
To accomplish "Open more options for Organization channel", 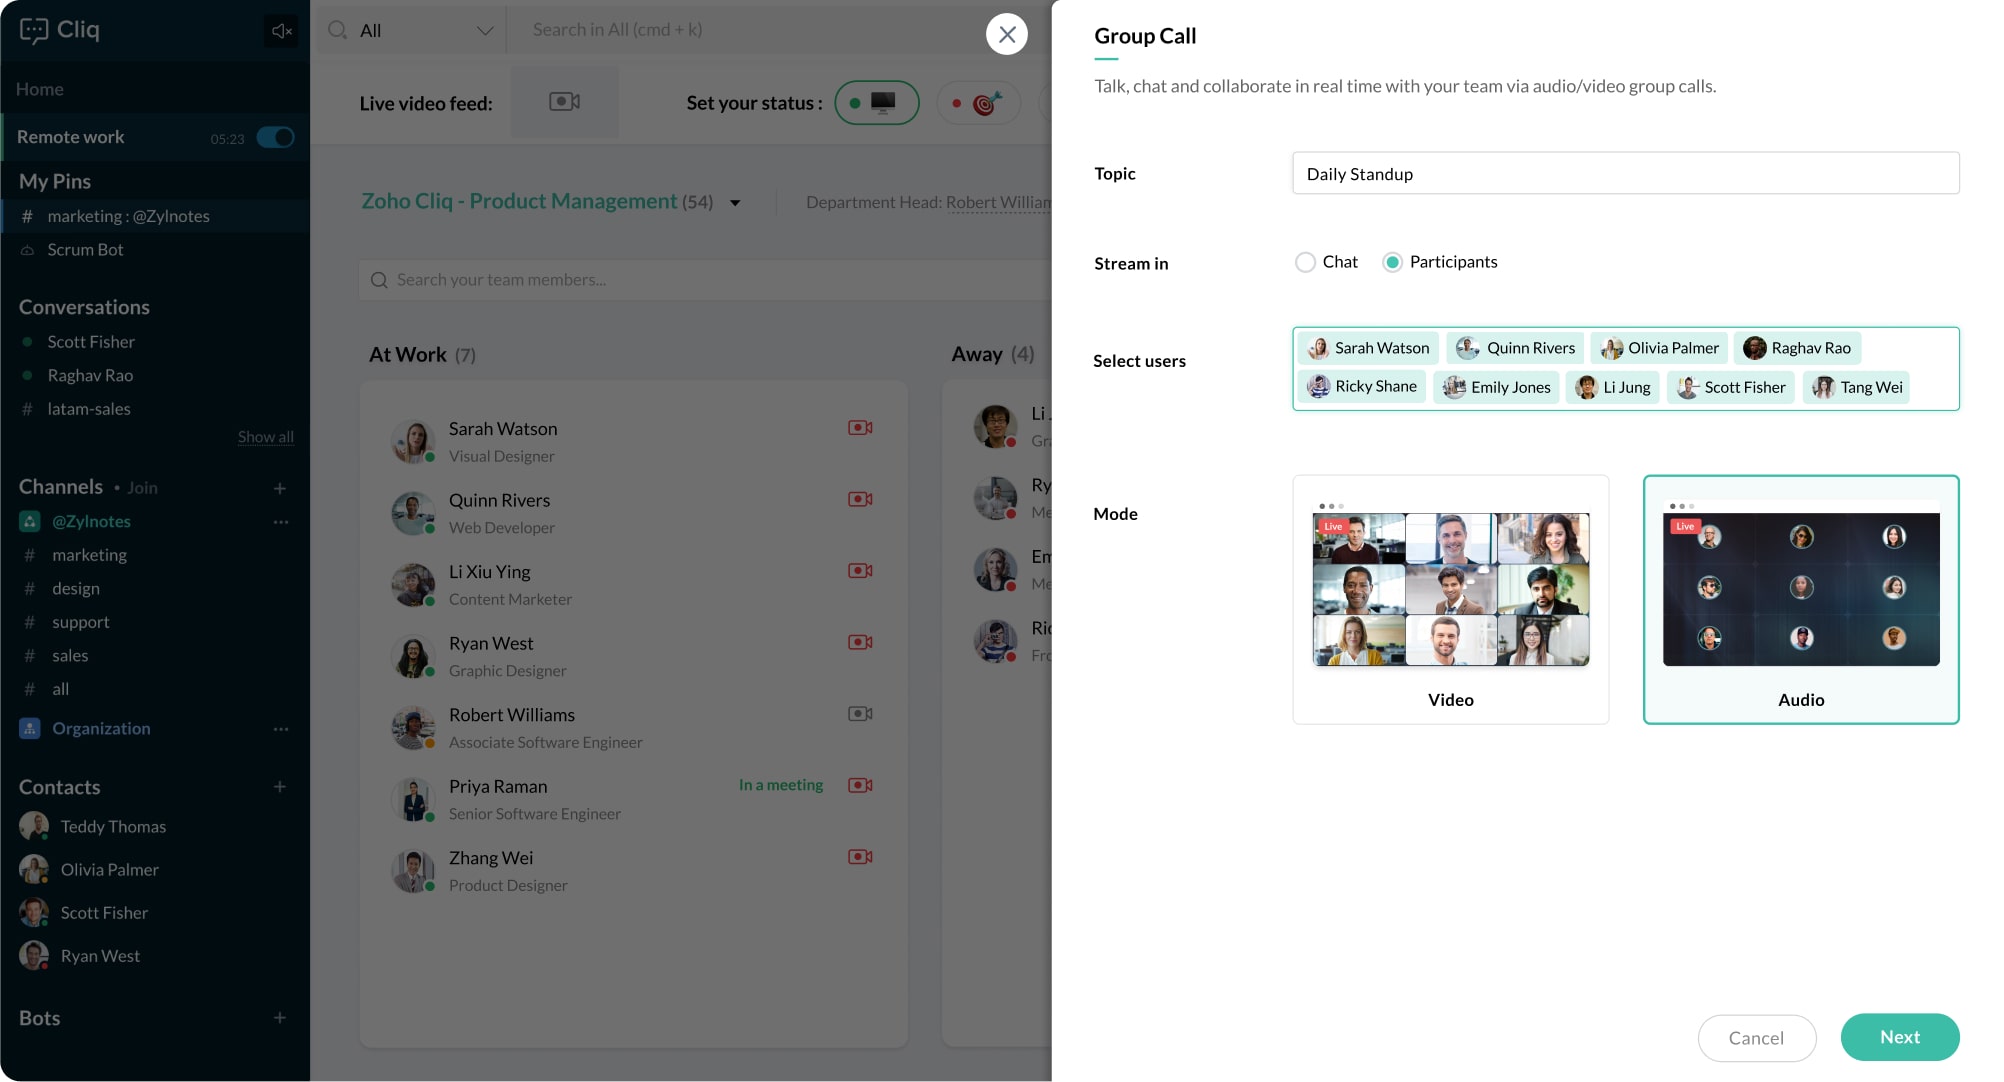I will [x=281, y=729].
